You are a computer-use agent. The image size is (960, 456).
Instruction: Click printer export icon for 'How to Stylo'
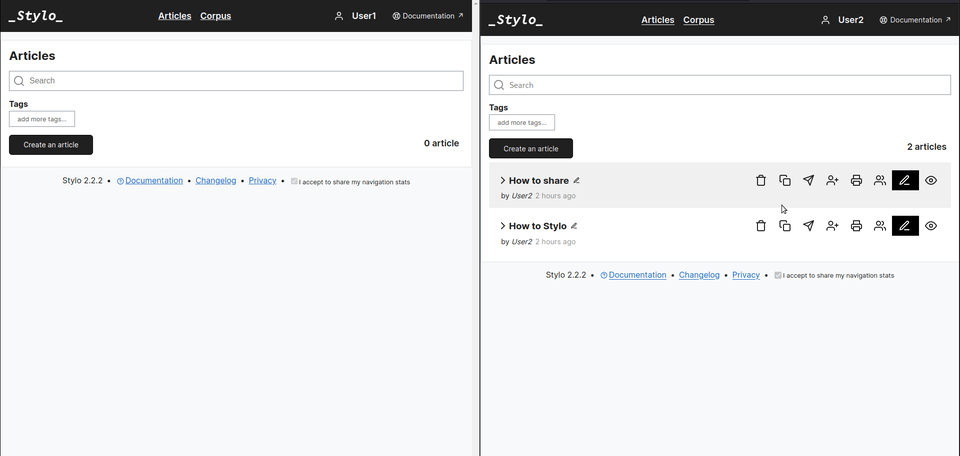856,226
